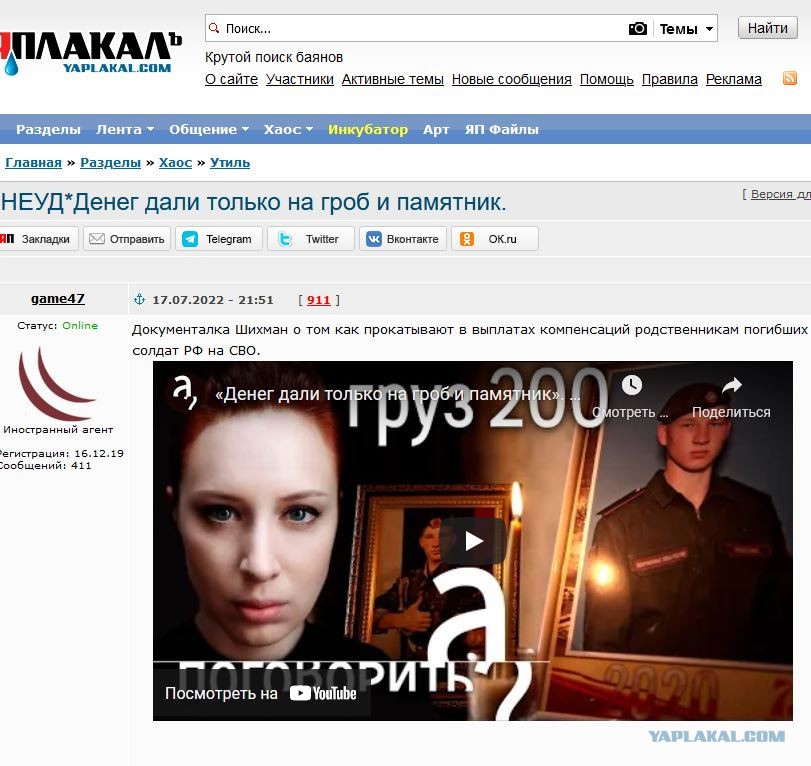Open the game47 profile link

pos(57,298)
